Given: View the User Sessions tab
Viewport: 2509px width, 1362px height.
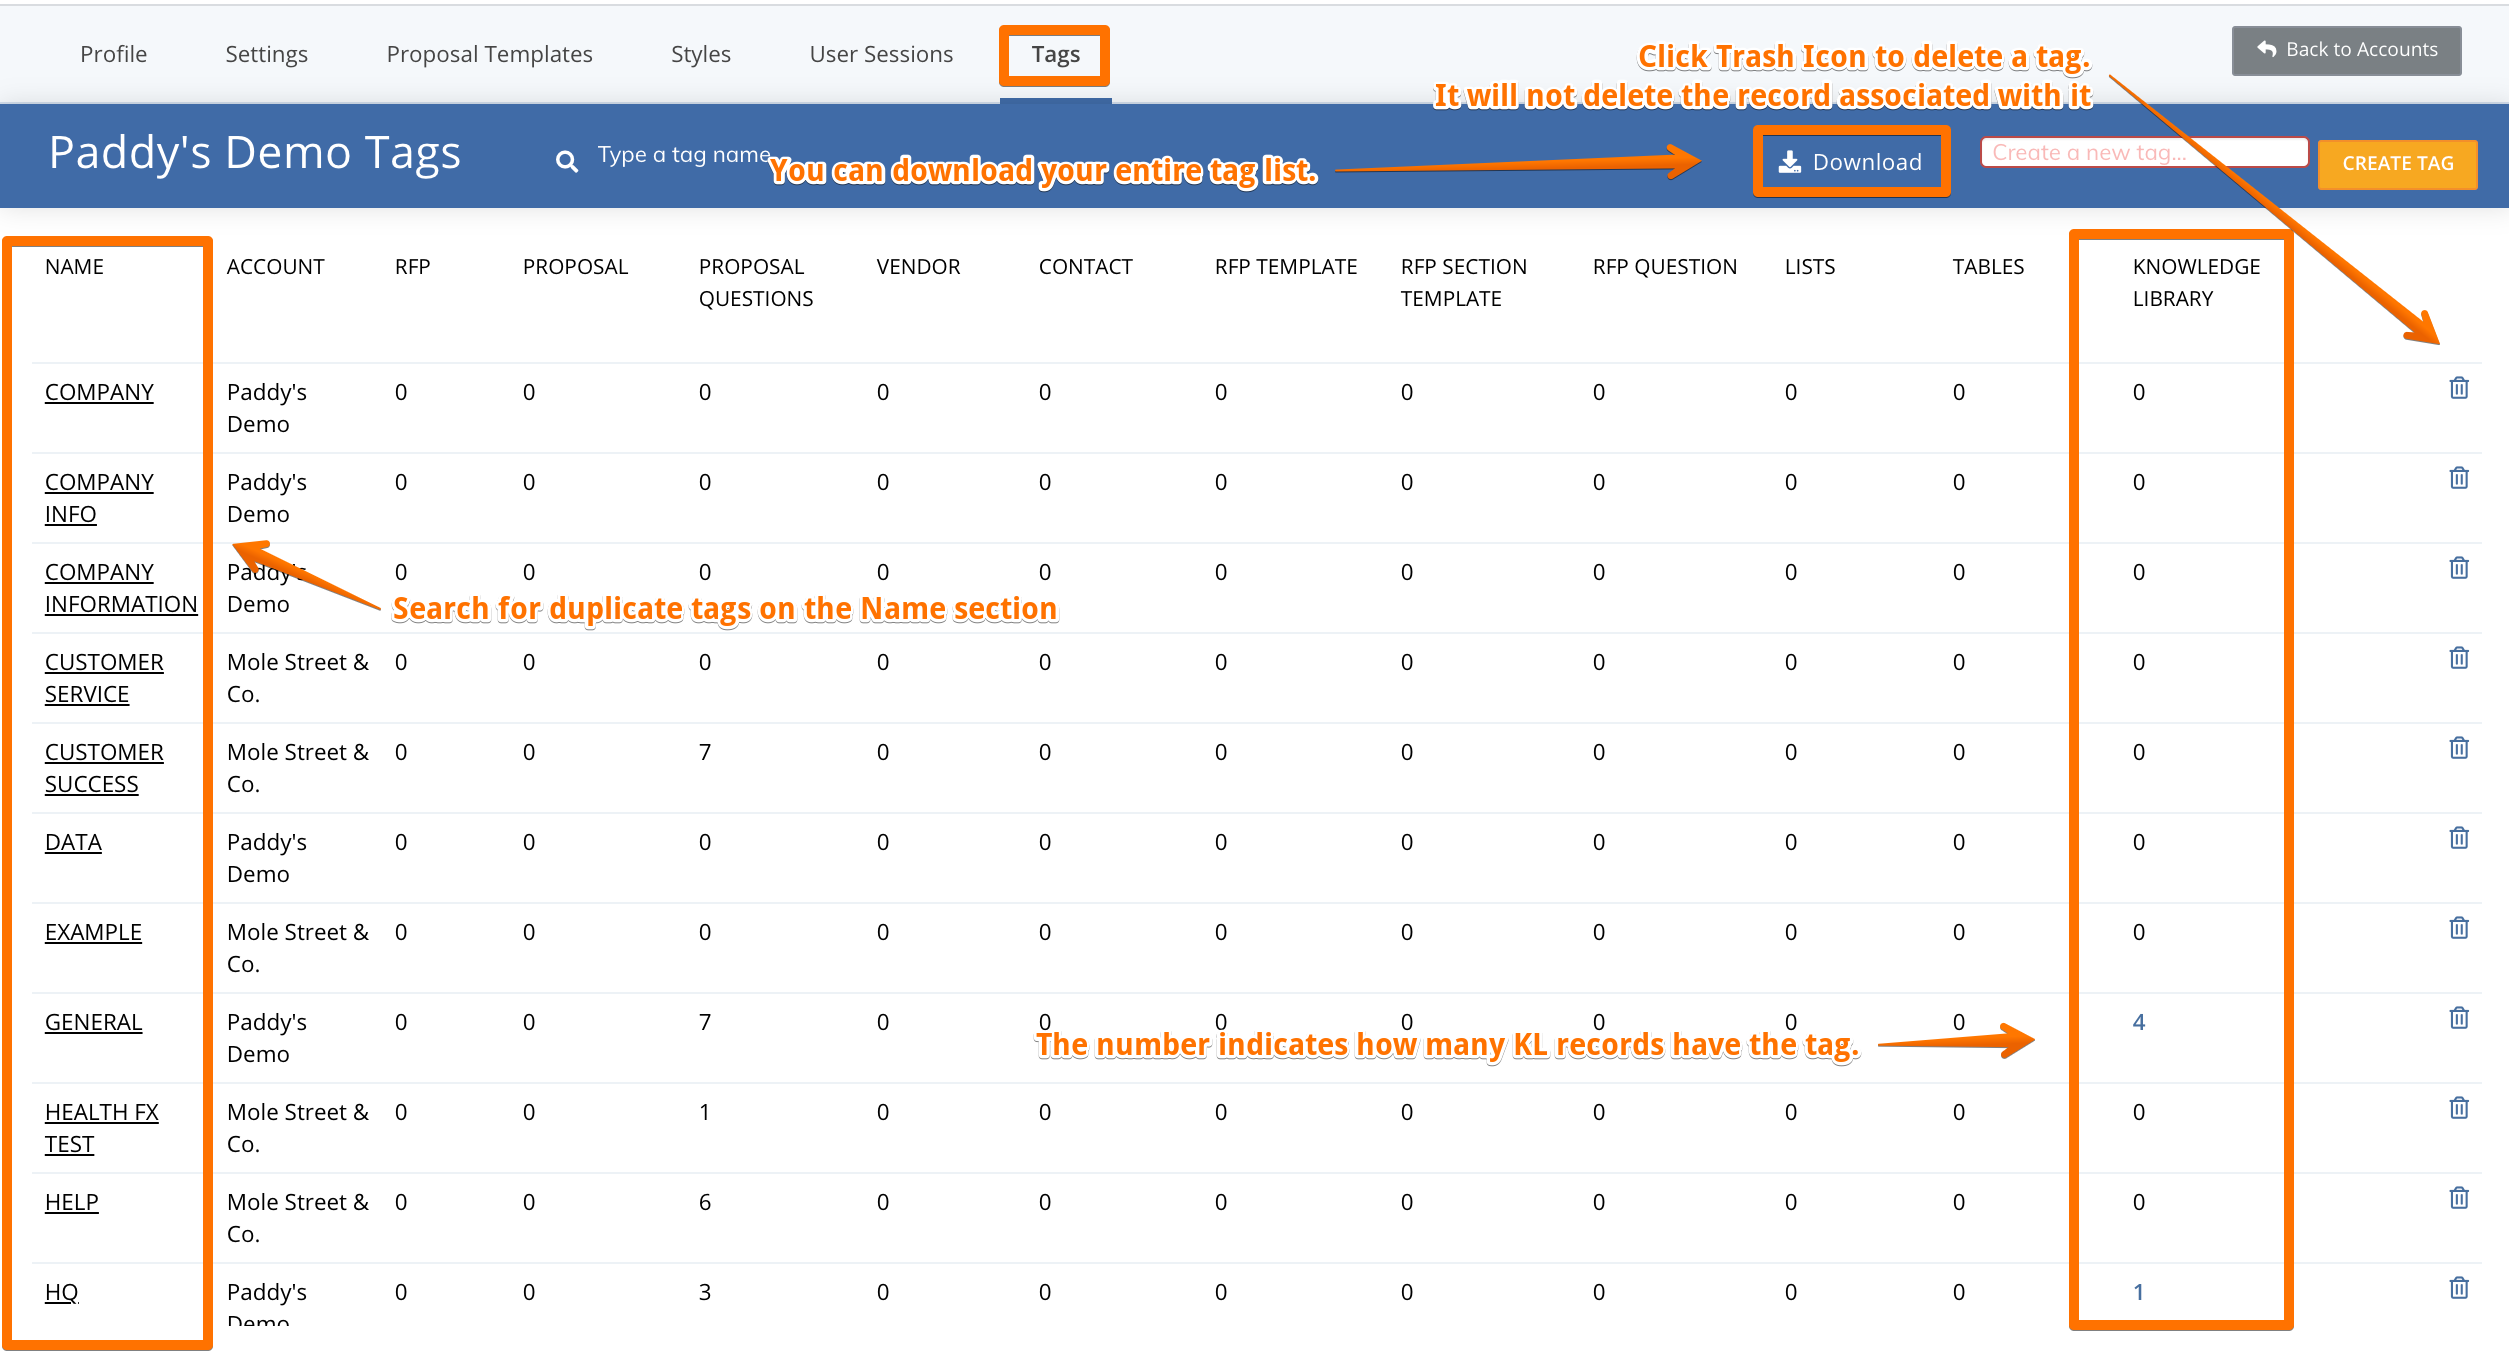Looking at the screenshot, I should tap(881, 54).
